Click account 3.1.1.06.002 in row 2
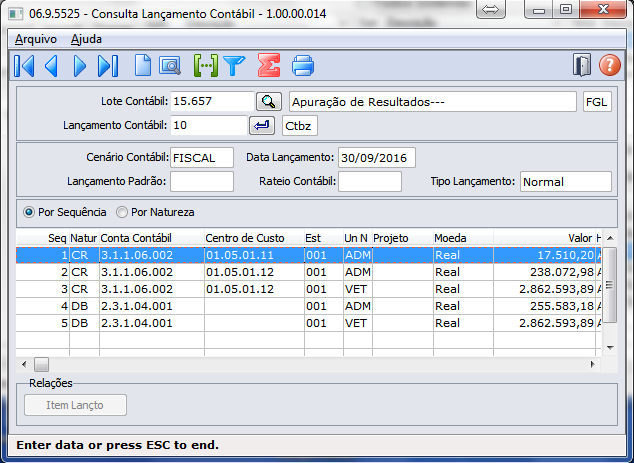Viewport: 634px width, 463px height. pos(152,272)
